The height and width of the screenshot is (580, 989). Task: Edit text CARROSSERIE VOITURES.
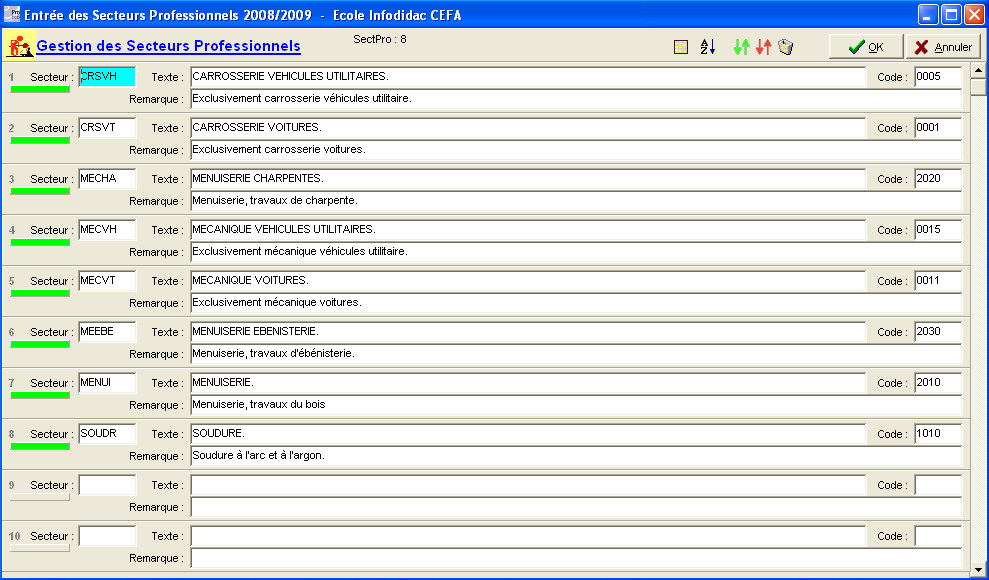[528, 128]
